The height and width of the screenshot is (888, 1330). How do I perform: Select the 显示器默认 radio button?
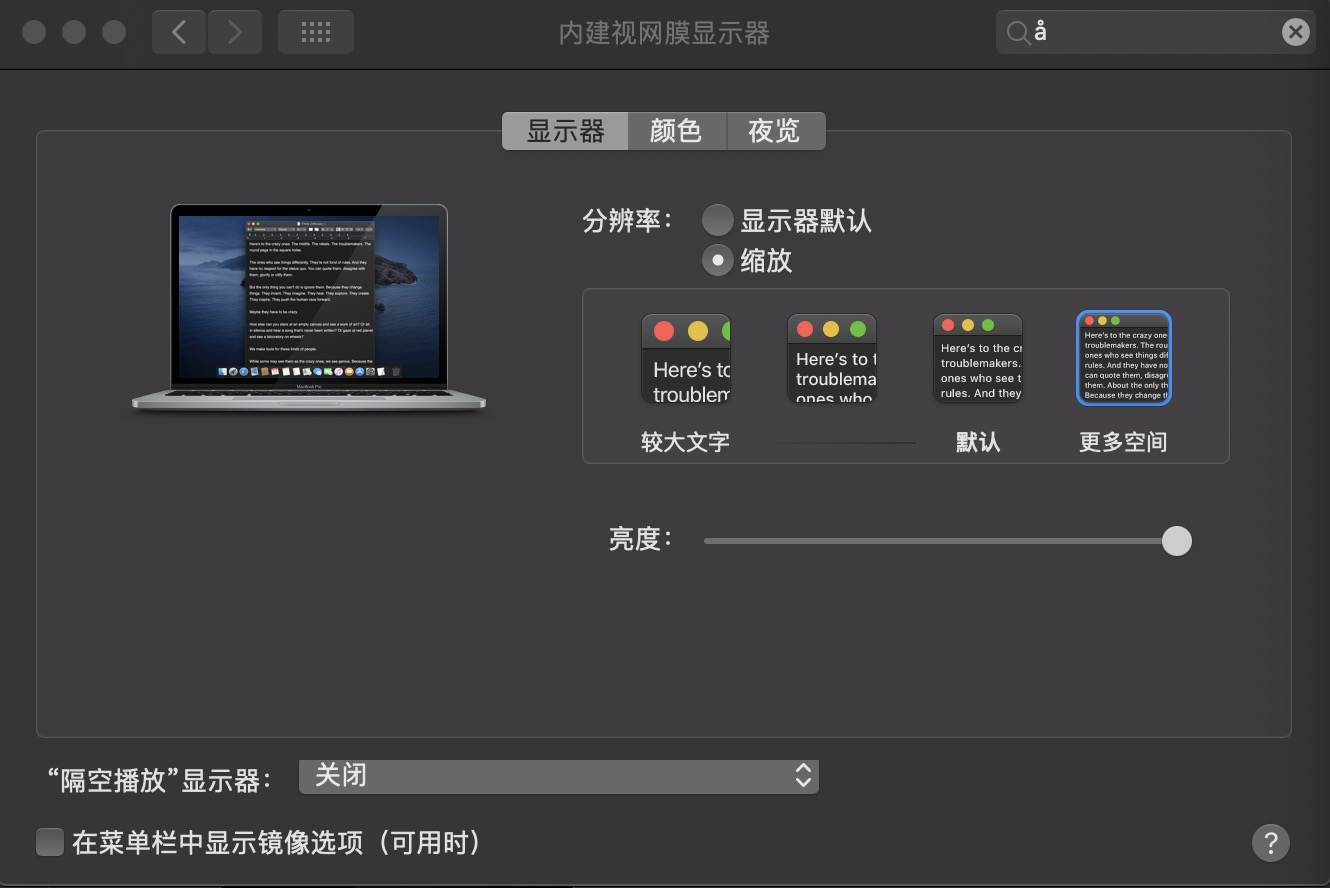[x=717, y=220]
